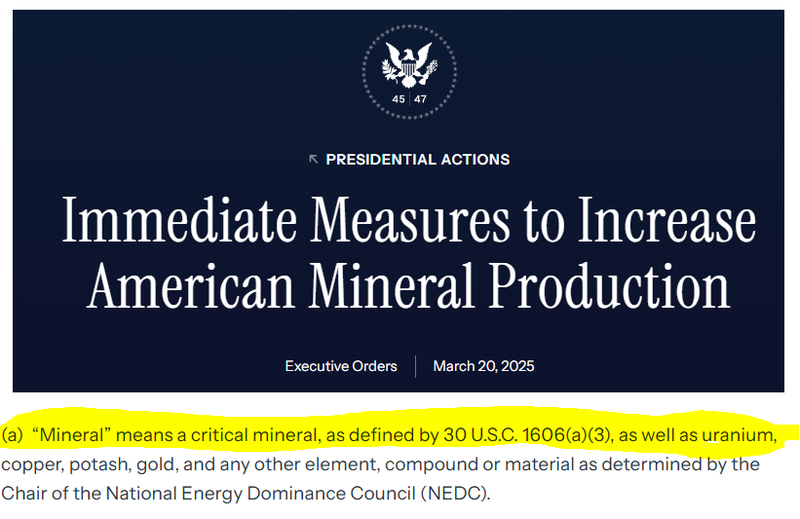
Task: Open the Executive Orders category link
Action: point(341,366)
